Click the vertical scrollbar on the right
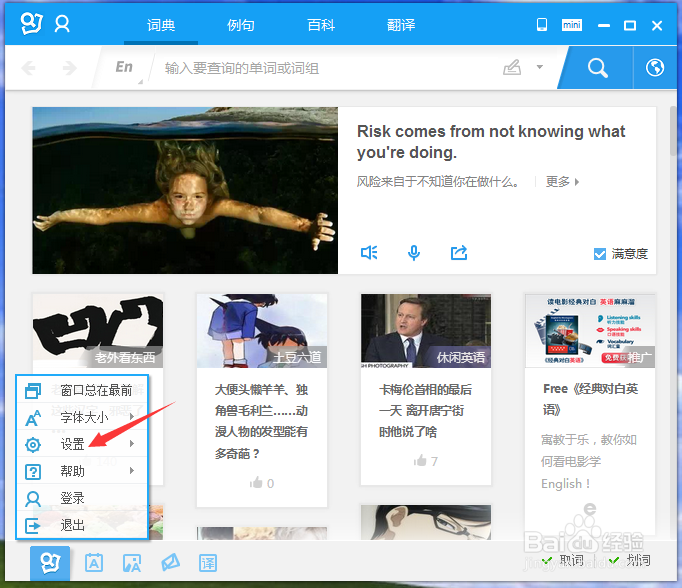 (673, 130)
